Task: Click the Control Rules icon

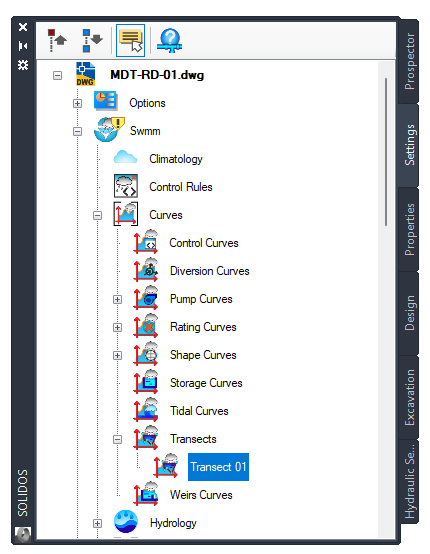Action: pos(125,186)
